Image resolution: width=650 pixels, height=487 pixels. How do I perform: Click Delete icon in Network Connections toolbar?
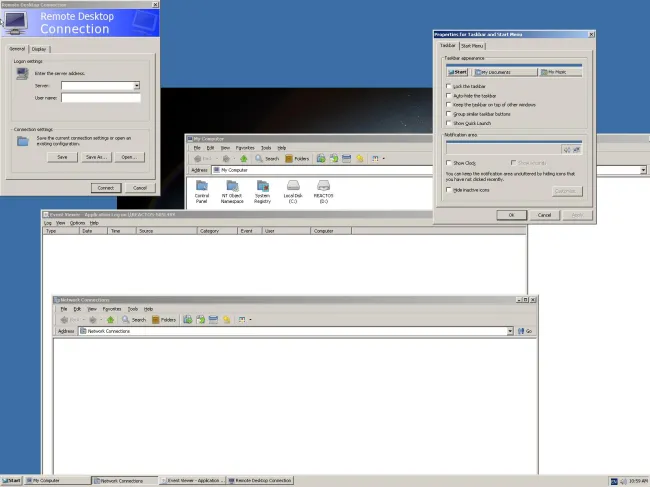click(x=213, y=320)
